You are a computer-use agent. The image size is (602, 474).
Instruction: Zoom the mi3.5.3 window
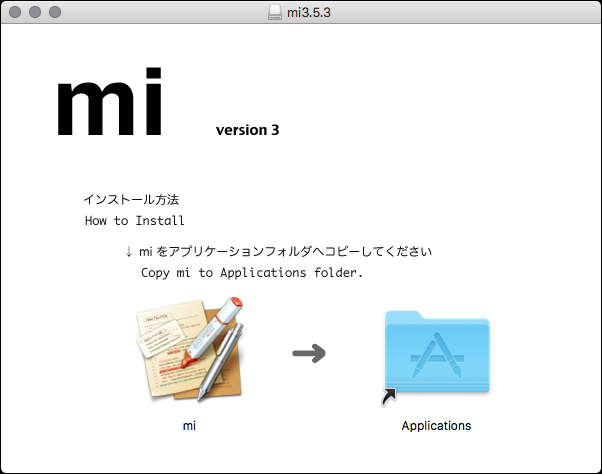(55, 12)
